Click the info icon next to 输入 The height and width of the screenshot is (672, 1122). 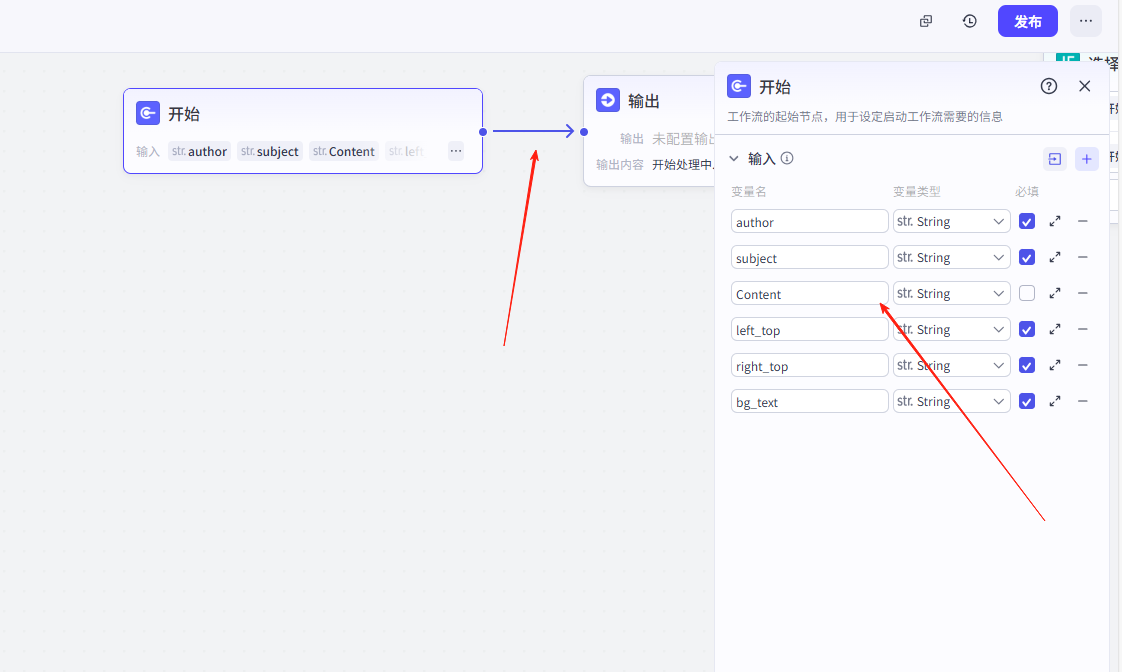[787, 158]
